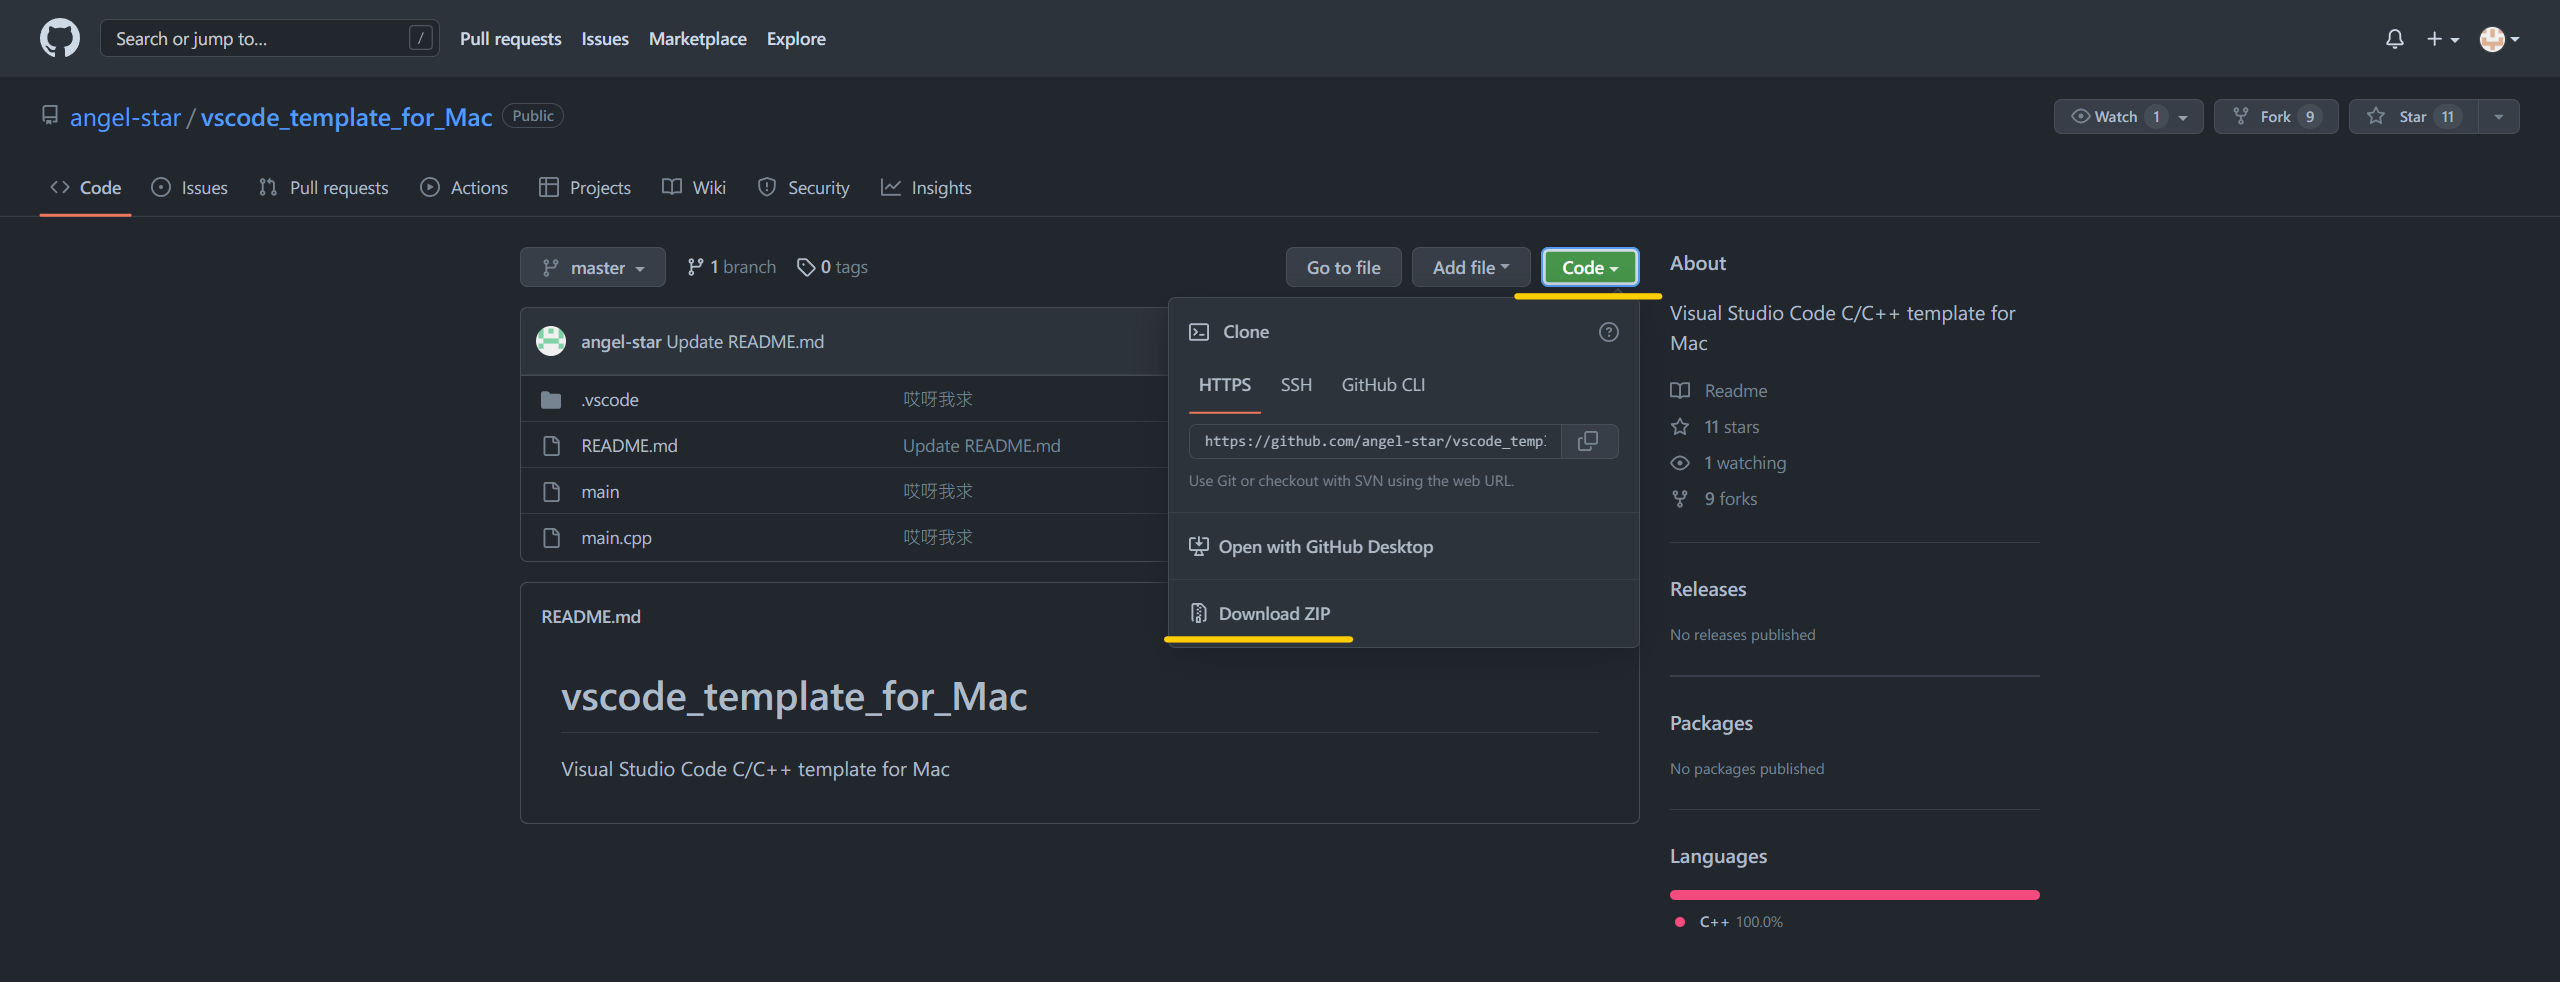Image resolution: width=2560 pixels, height=982 pixels.
Task: Click the Go to file button
Action: (x=1343, y=267)
